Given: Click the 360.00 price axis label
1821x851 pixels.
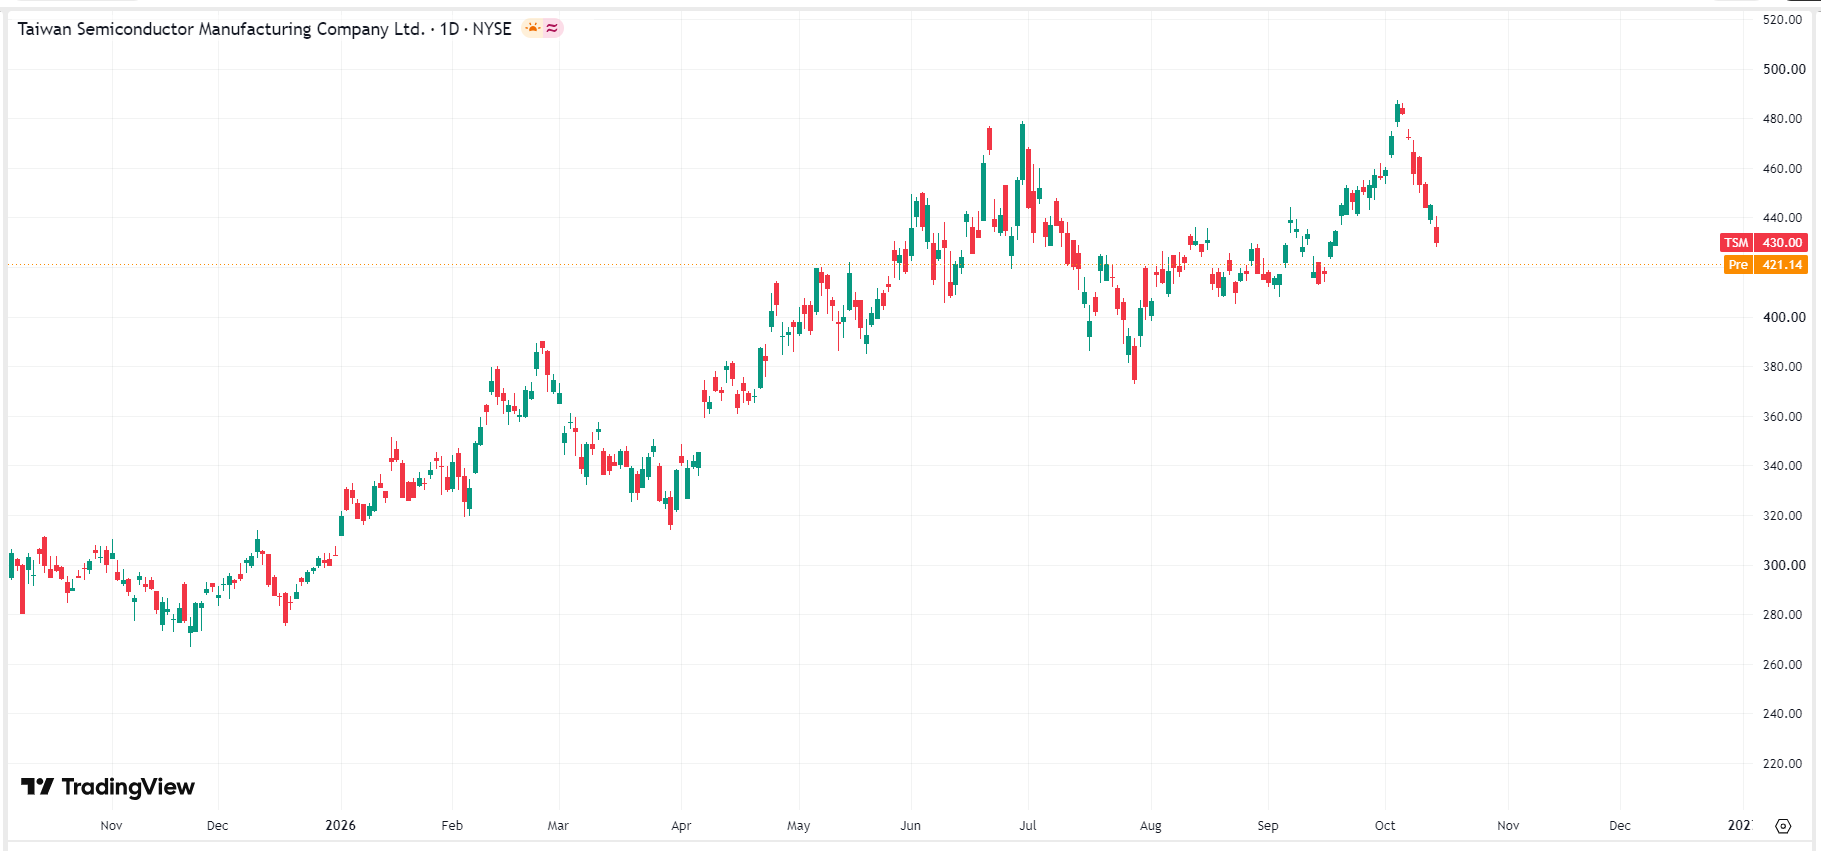Looking at the screenshot, I should (x=1783, y=417).
